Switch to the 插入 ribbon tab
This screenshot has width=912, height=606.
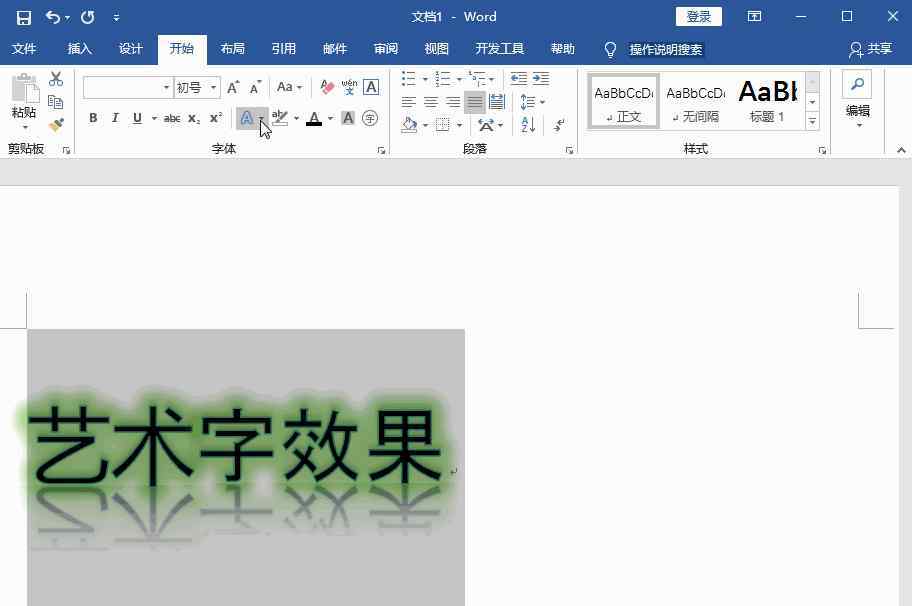click(79, 49)
